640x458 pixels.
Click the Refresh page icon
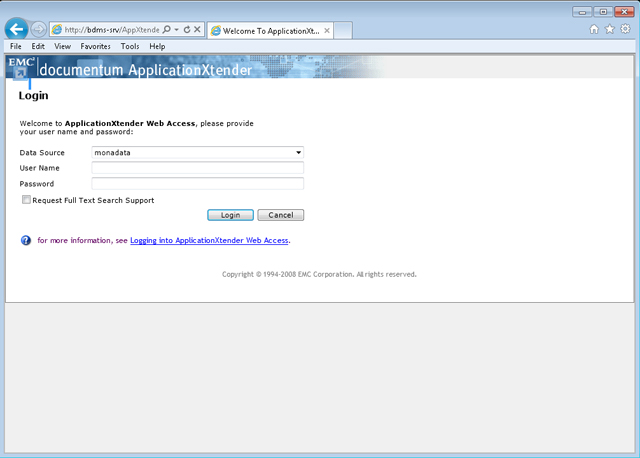point(187,29)
